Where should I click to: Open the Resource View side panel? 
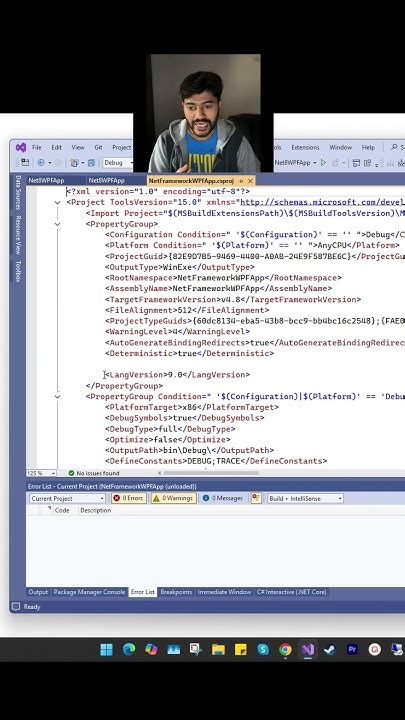pyautogui.click(x=18, y=235)
